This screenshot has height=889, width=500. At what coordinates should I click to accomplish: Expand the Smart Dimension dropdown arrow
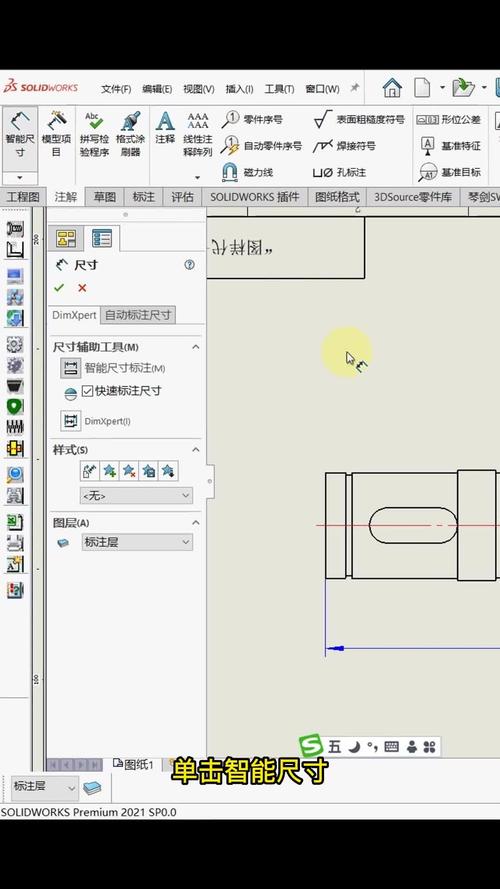(20, 178)
